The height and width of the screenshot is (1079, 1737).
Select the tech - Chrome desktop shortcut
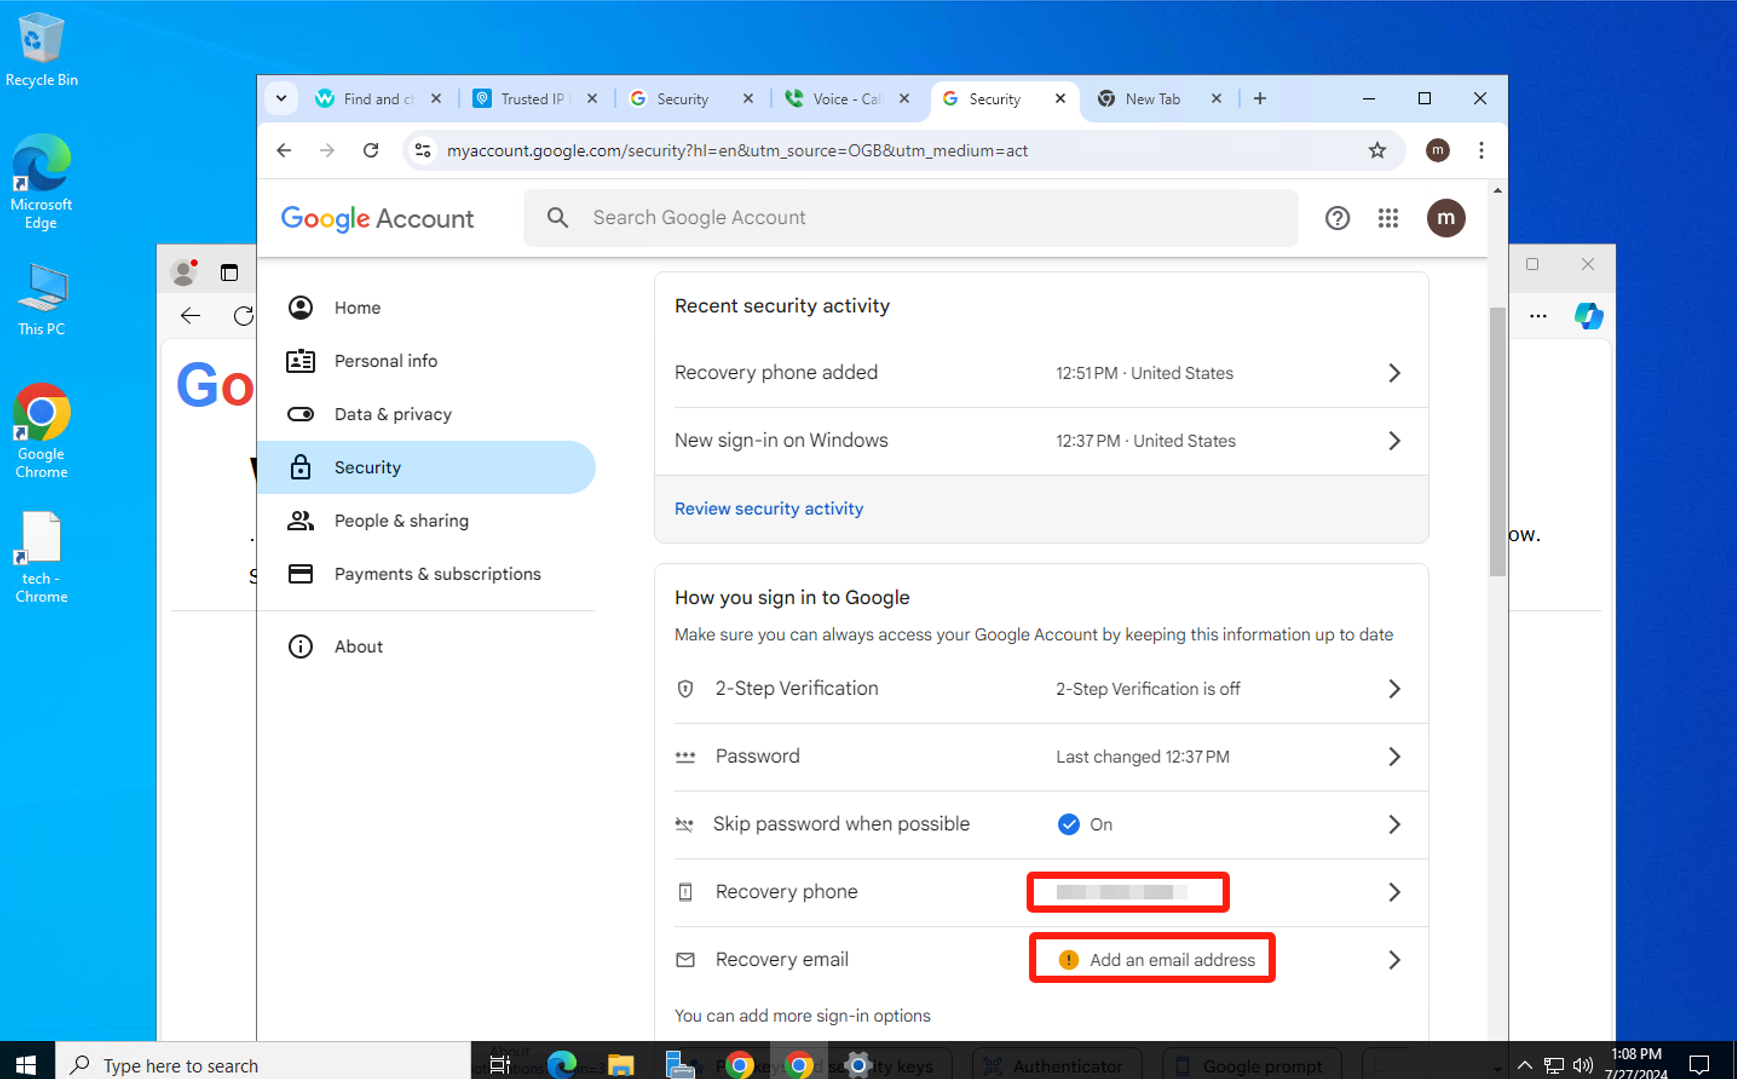41,558
